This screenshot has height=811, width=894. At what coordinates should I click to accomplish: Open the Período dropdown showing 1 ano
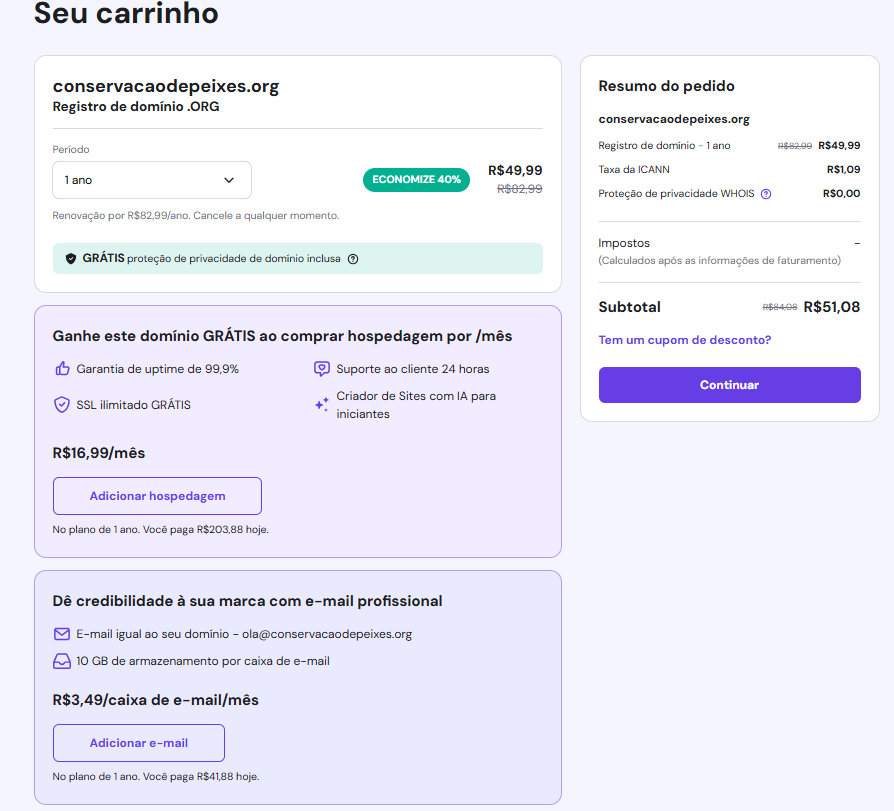(151, 180)
